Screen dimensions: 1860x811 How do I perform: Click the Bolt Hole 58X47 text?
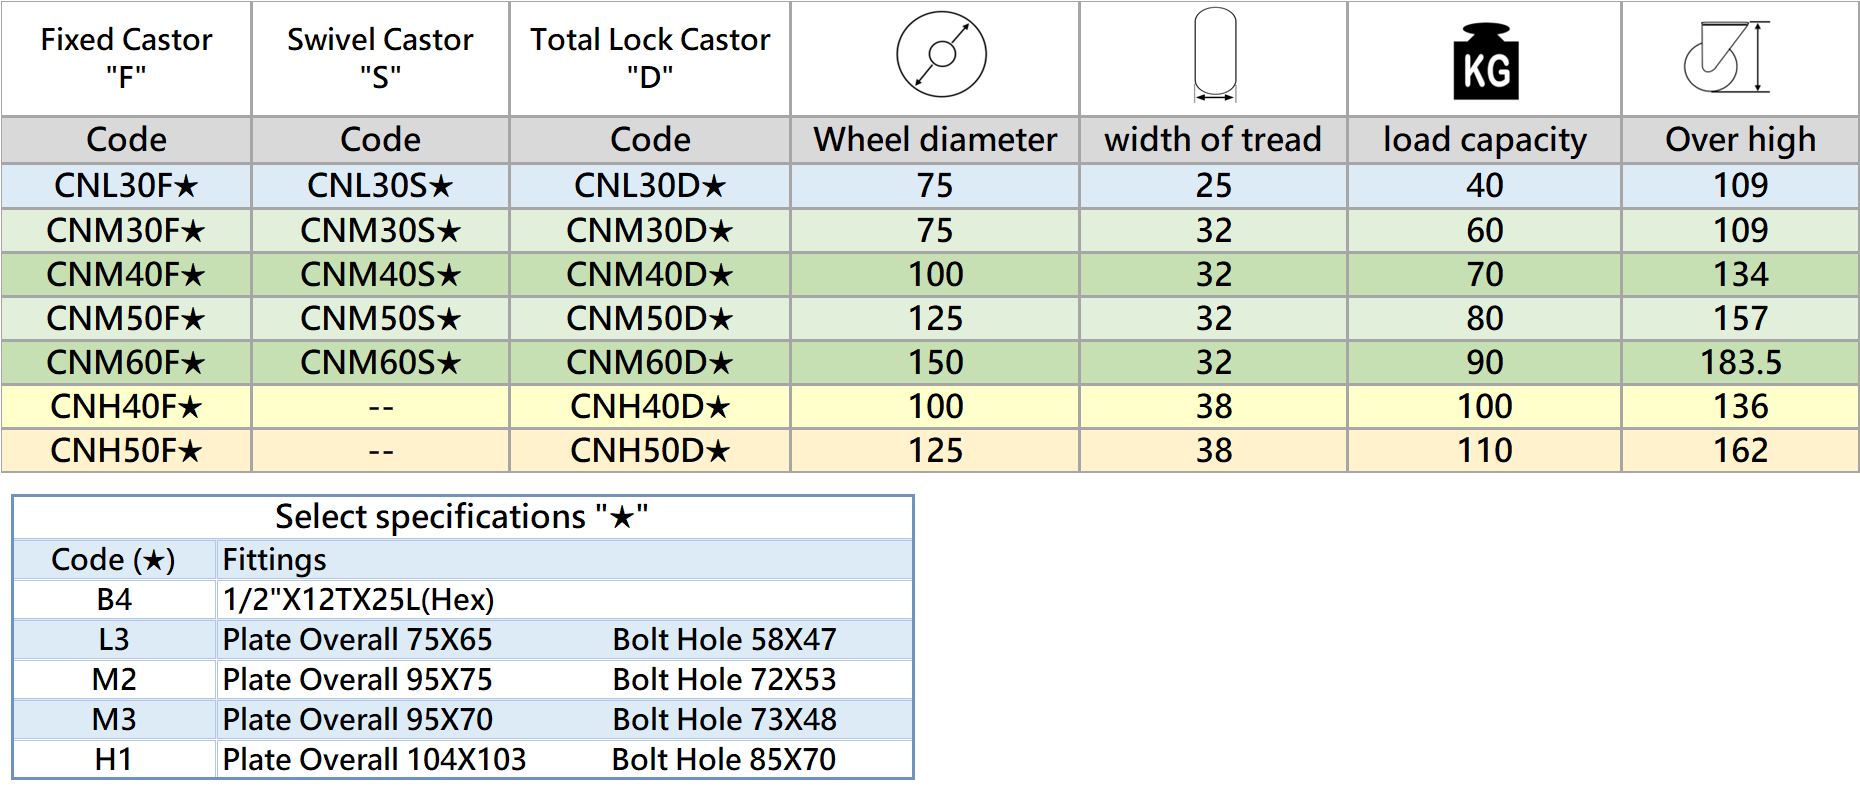724,640
